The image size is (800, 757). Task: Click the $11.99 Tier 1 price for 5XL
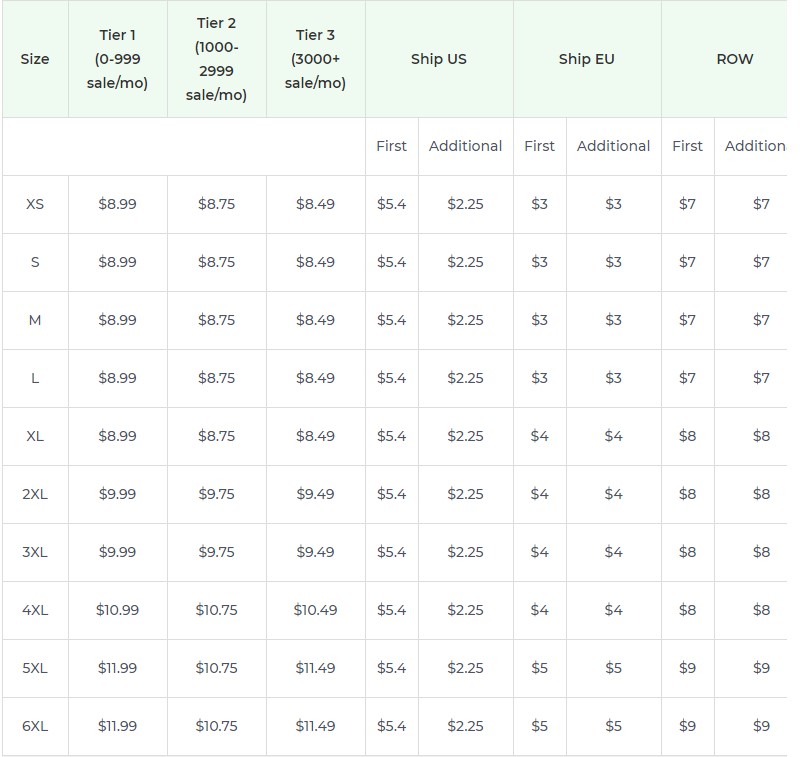(117, 669)
